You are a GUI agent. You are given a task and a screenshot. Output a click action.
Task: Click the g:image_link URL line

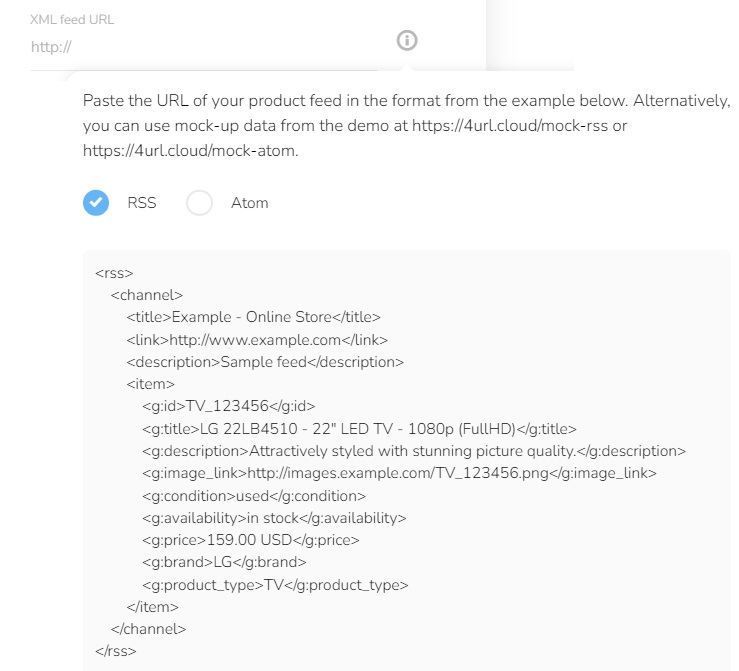(x=399, y=473)
